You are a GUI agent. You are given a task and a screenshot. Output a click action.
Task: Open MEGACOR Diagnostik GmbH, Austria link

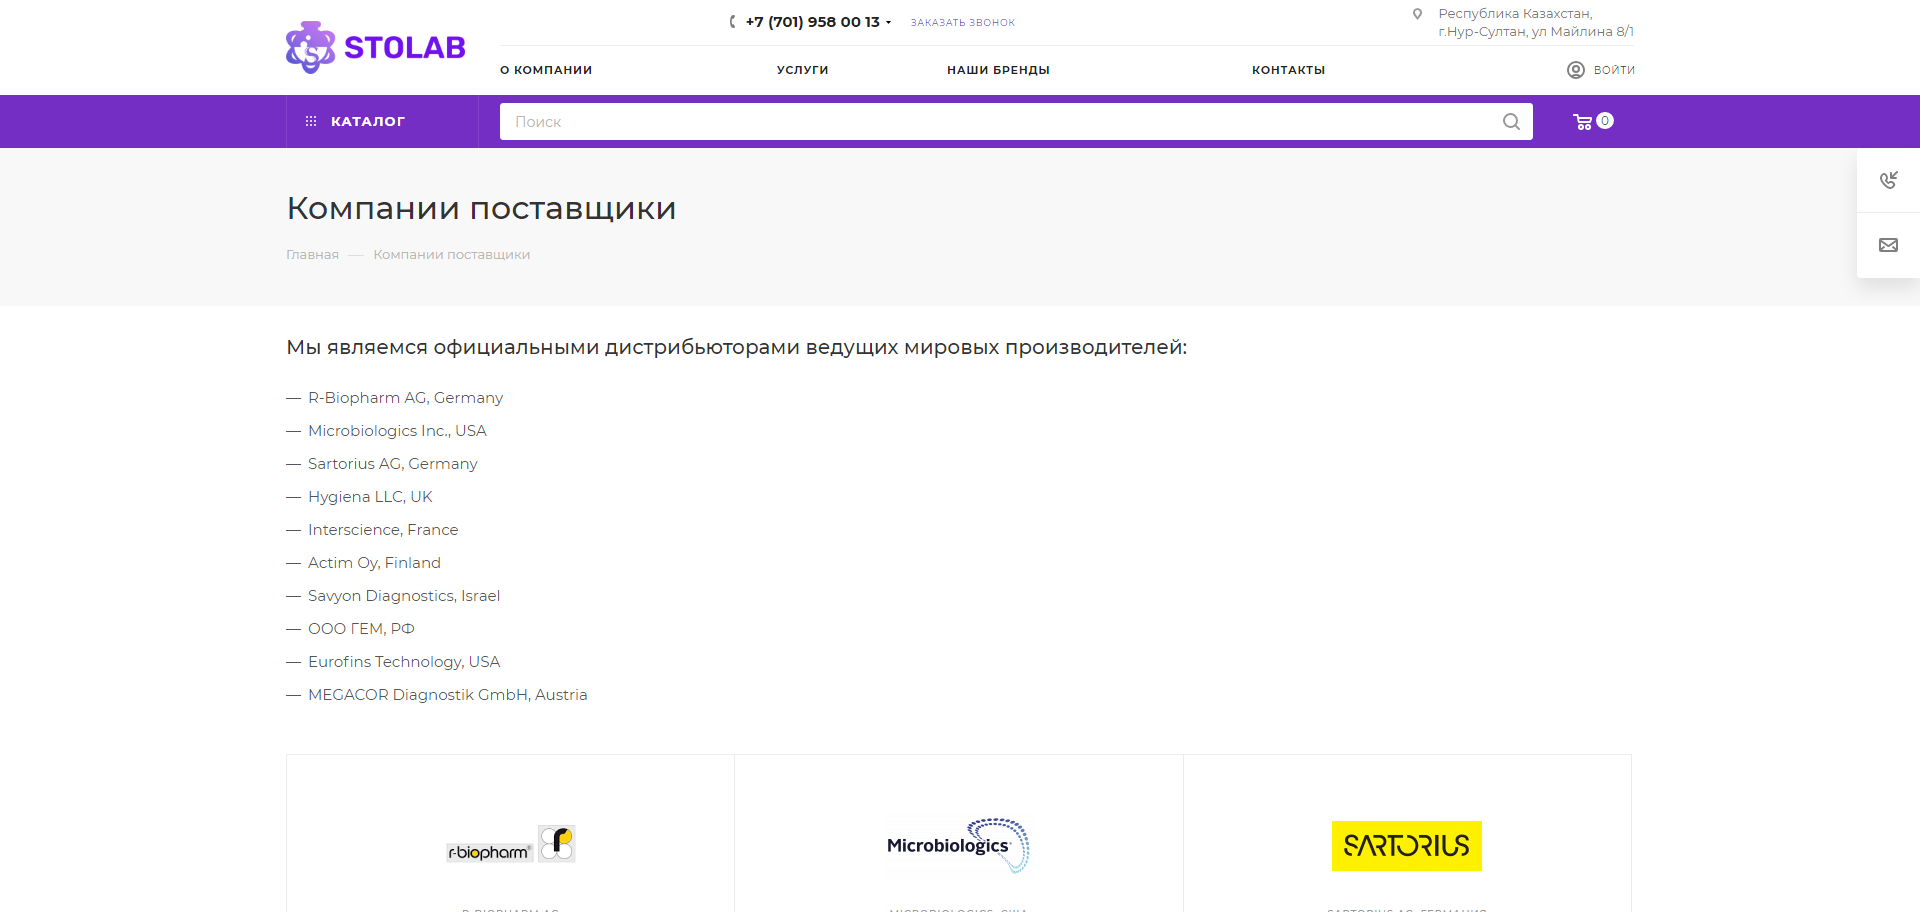point(447,695)
